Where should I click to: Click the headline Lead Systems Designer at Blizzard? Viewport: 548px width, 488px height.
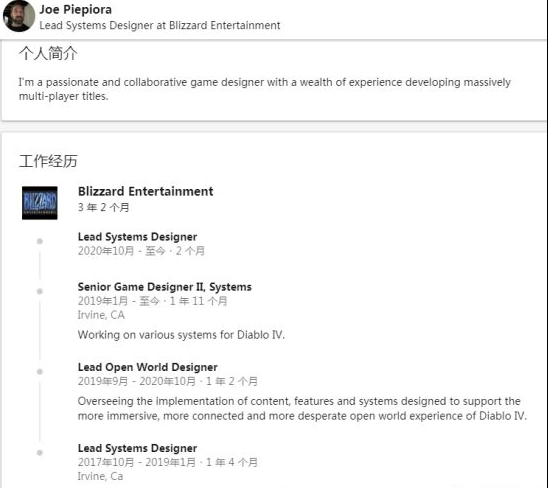(160, 26)
